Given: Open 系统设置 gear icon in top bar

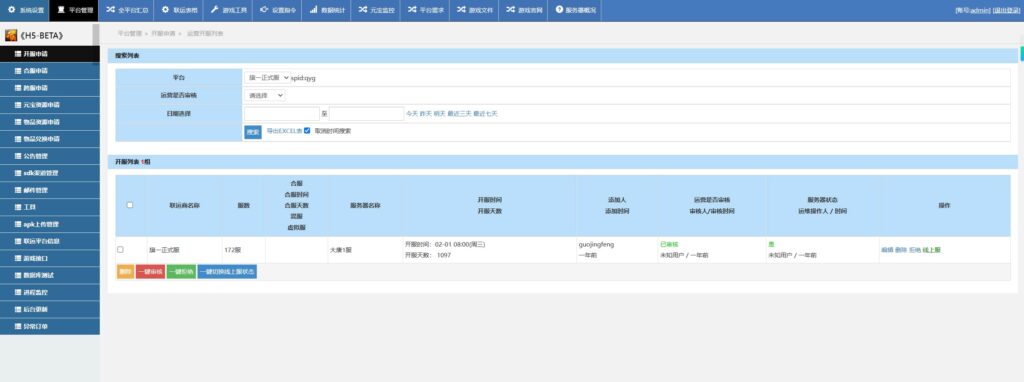Looking at the screenshot, I should click(11, 10).
